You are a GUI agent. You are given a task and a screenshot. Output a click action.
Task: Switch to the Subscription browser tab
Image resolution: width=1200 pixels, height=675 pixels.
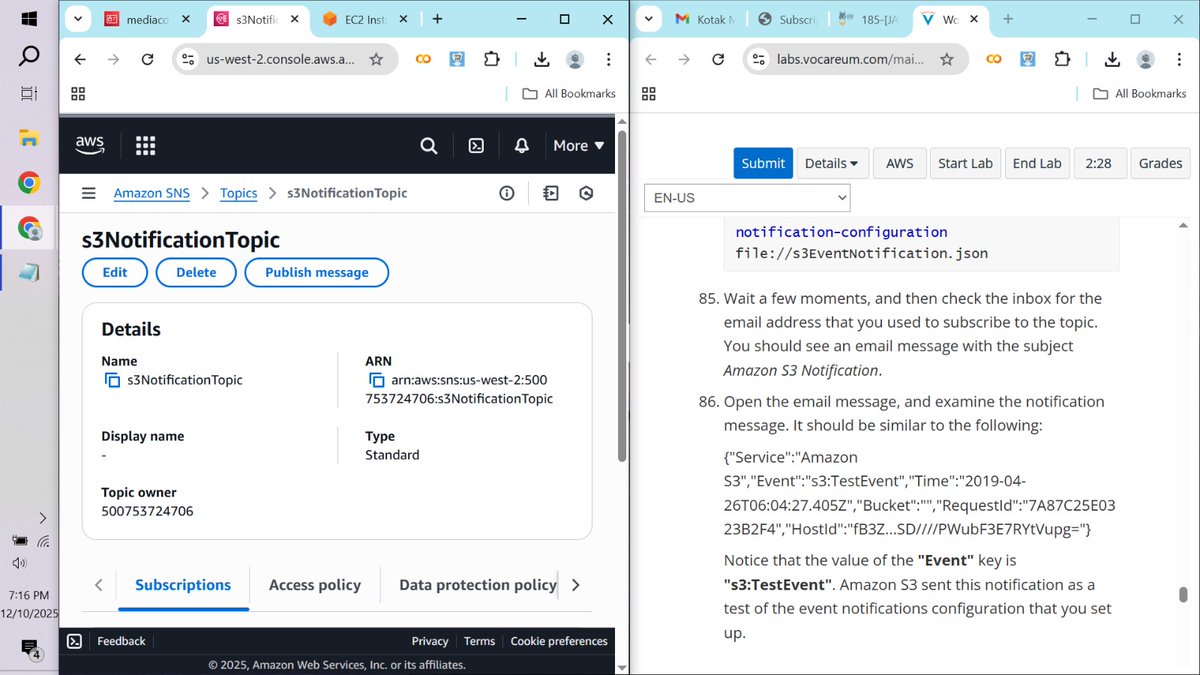pyautogui.click(x=788, y=19)
